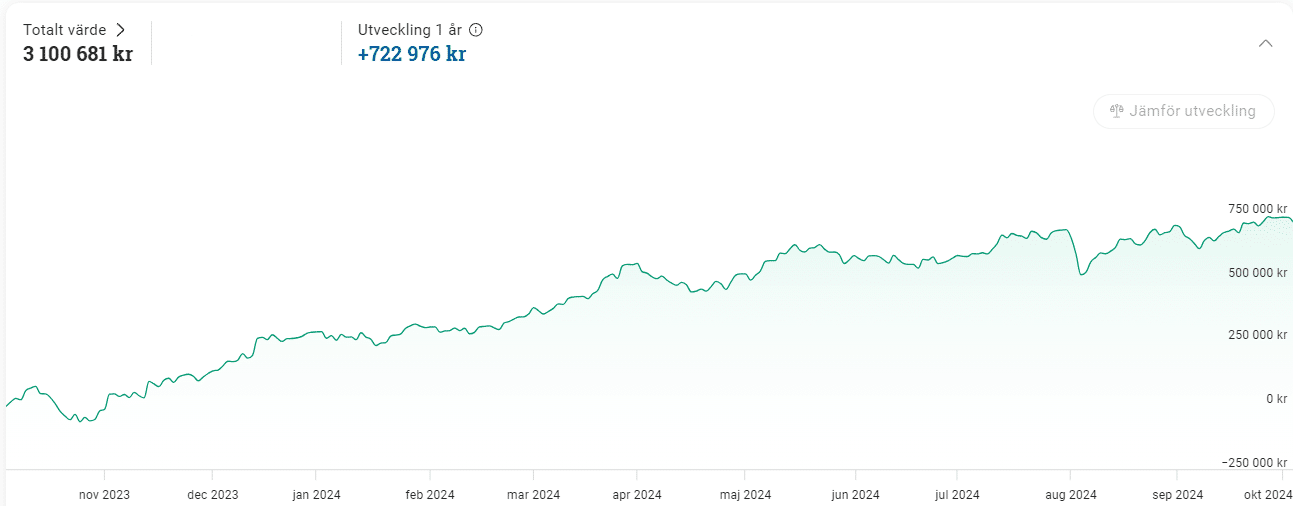The height and width of the screenshot is (506, 1293).
Task: Click the info icon beside Utveckling 1 år
Action: (x=476, y=30)
